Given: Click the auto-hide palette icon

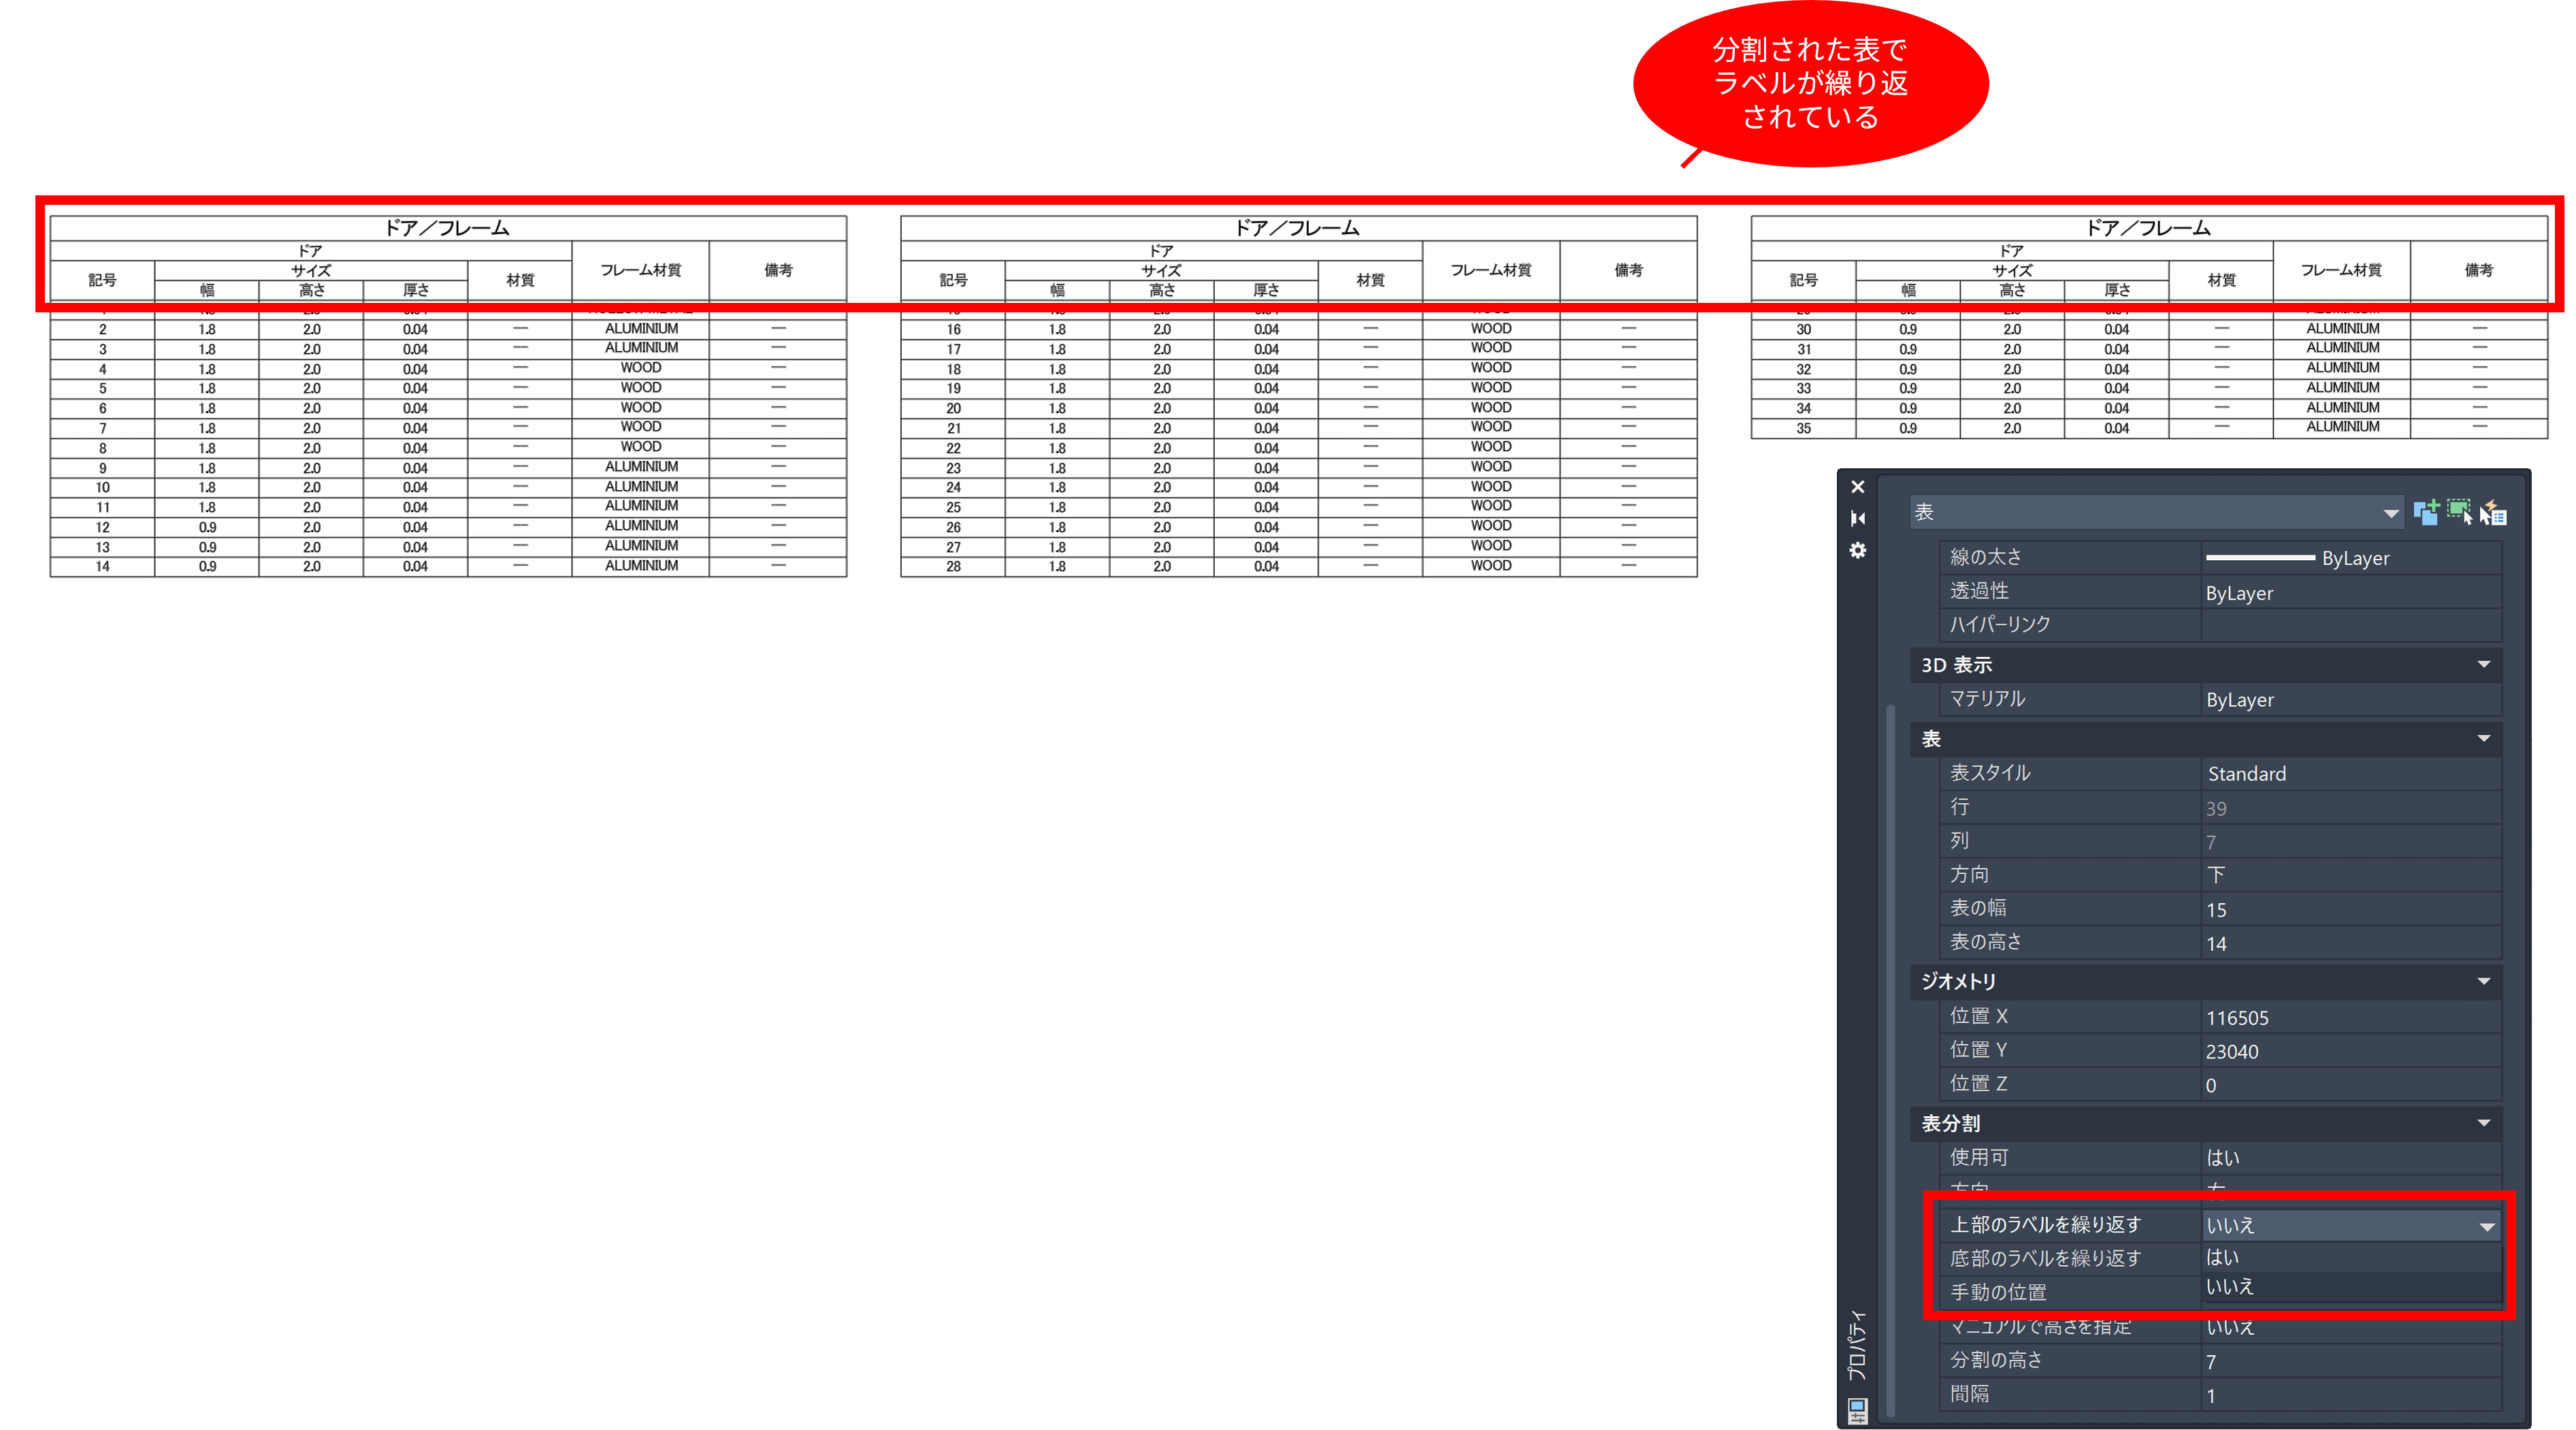Looking at the screenshot, I should [1858, 518].
